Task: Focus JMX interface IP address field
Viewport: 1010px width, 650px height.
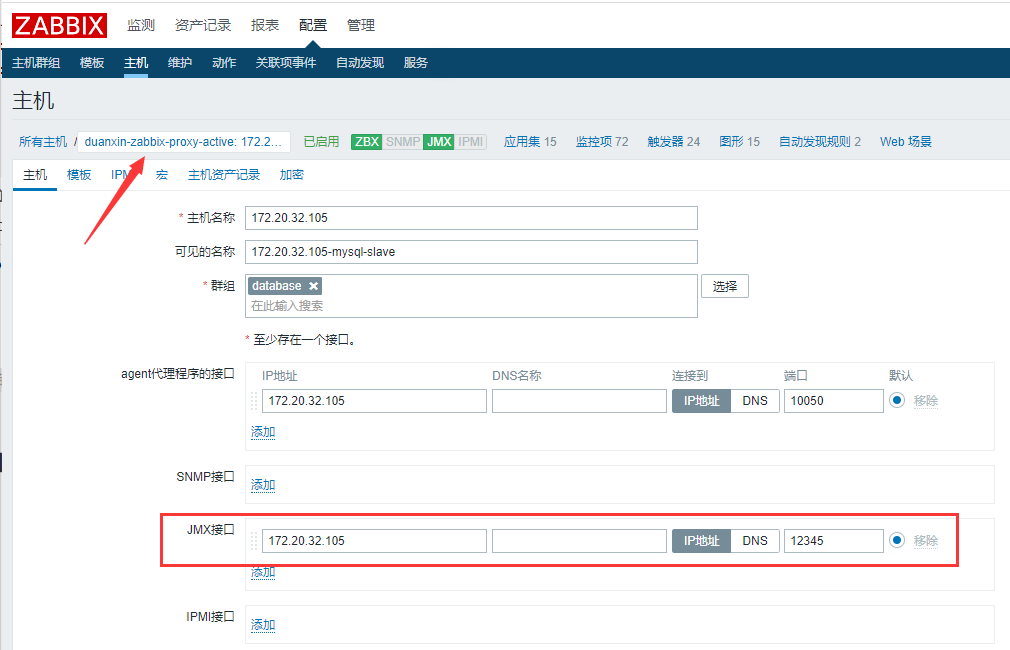Action: click(374, 540)
